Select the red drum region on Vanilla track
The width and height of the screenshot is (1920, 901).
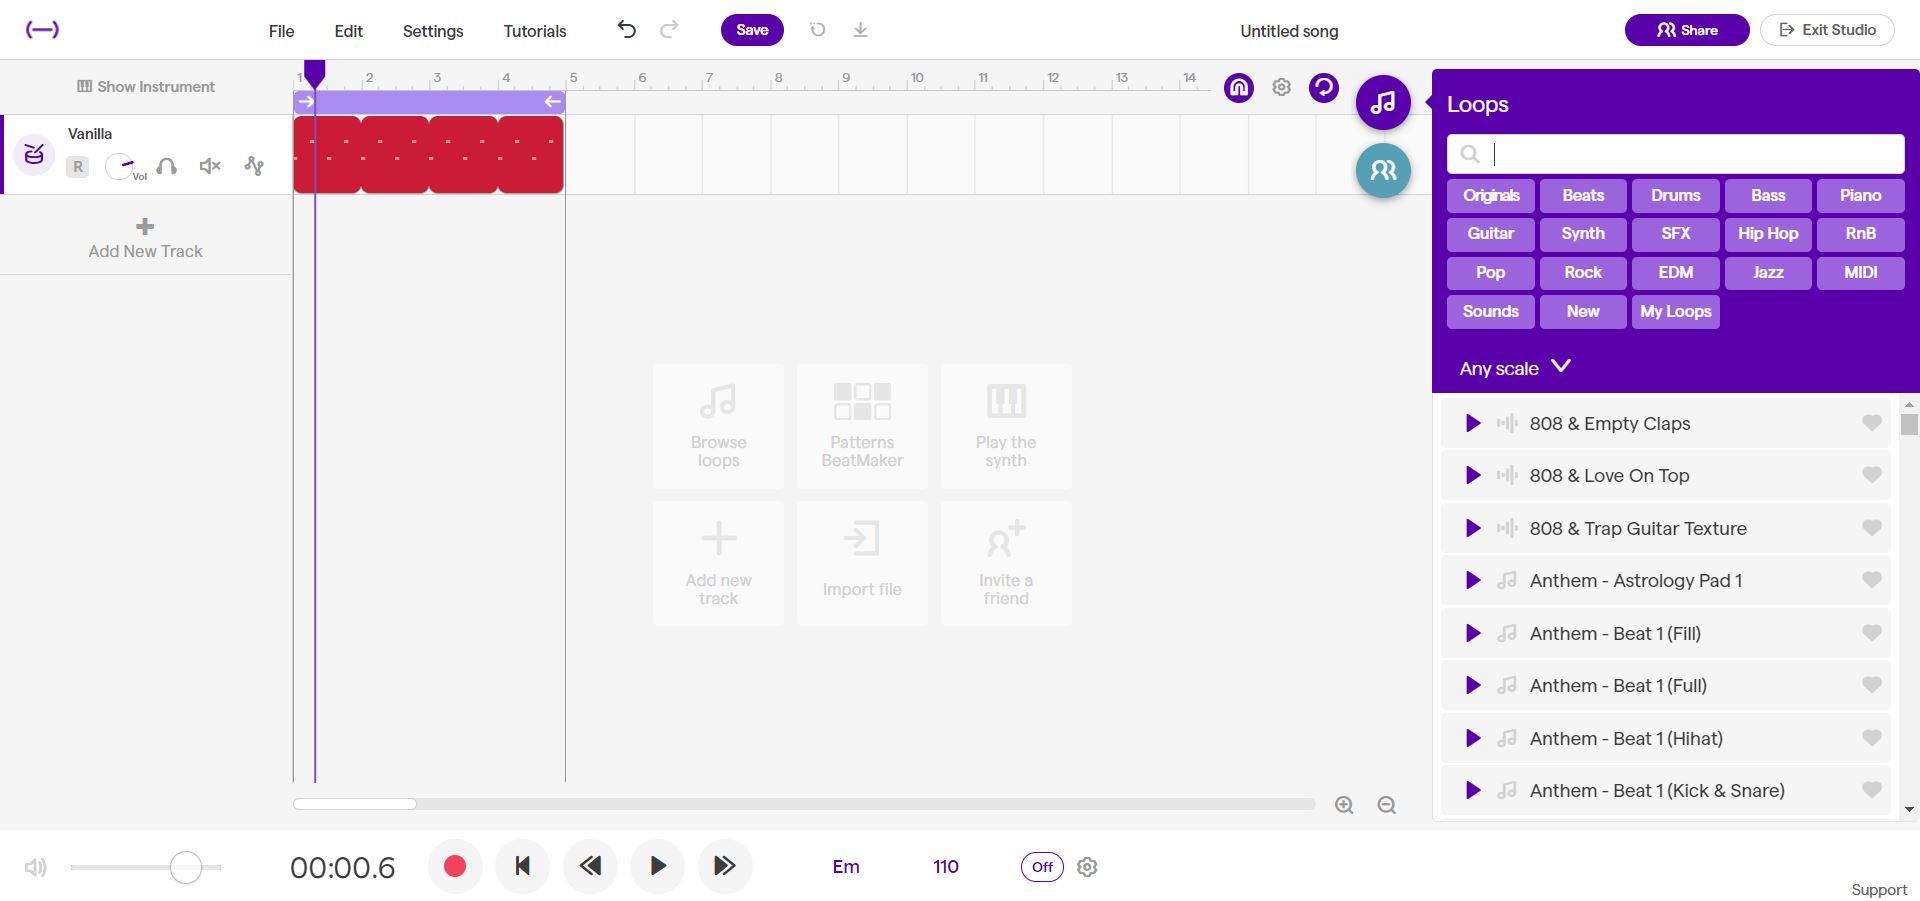click(428, 154)
